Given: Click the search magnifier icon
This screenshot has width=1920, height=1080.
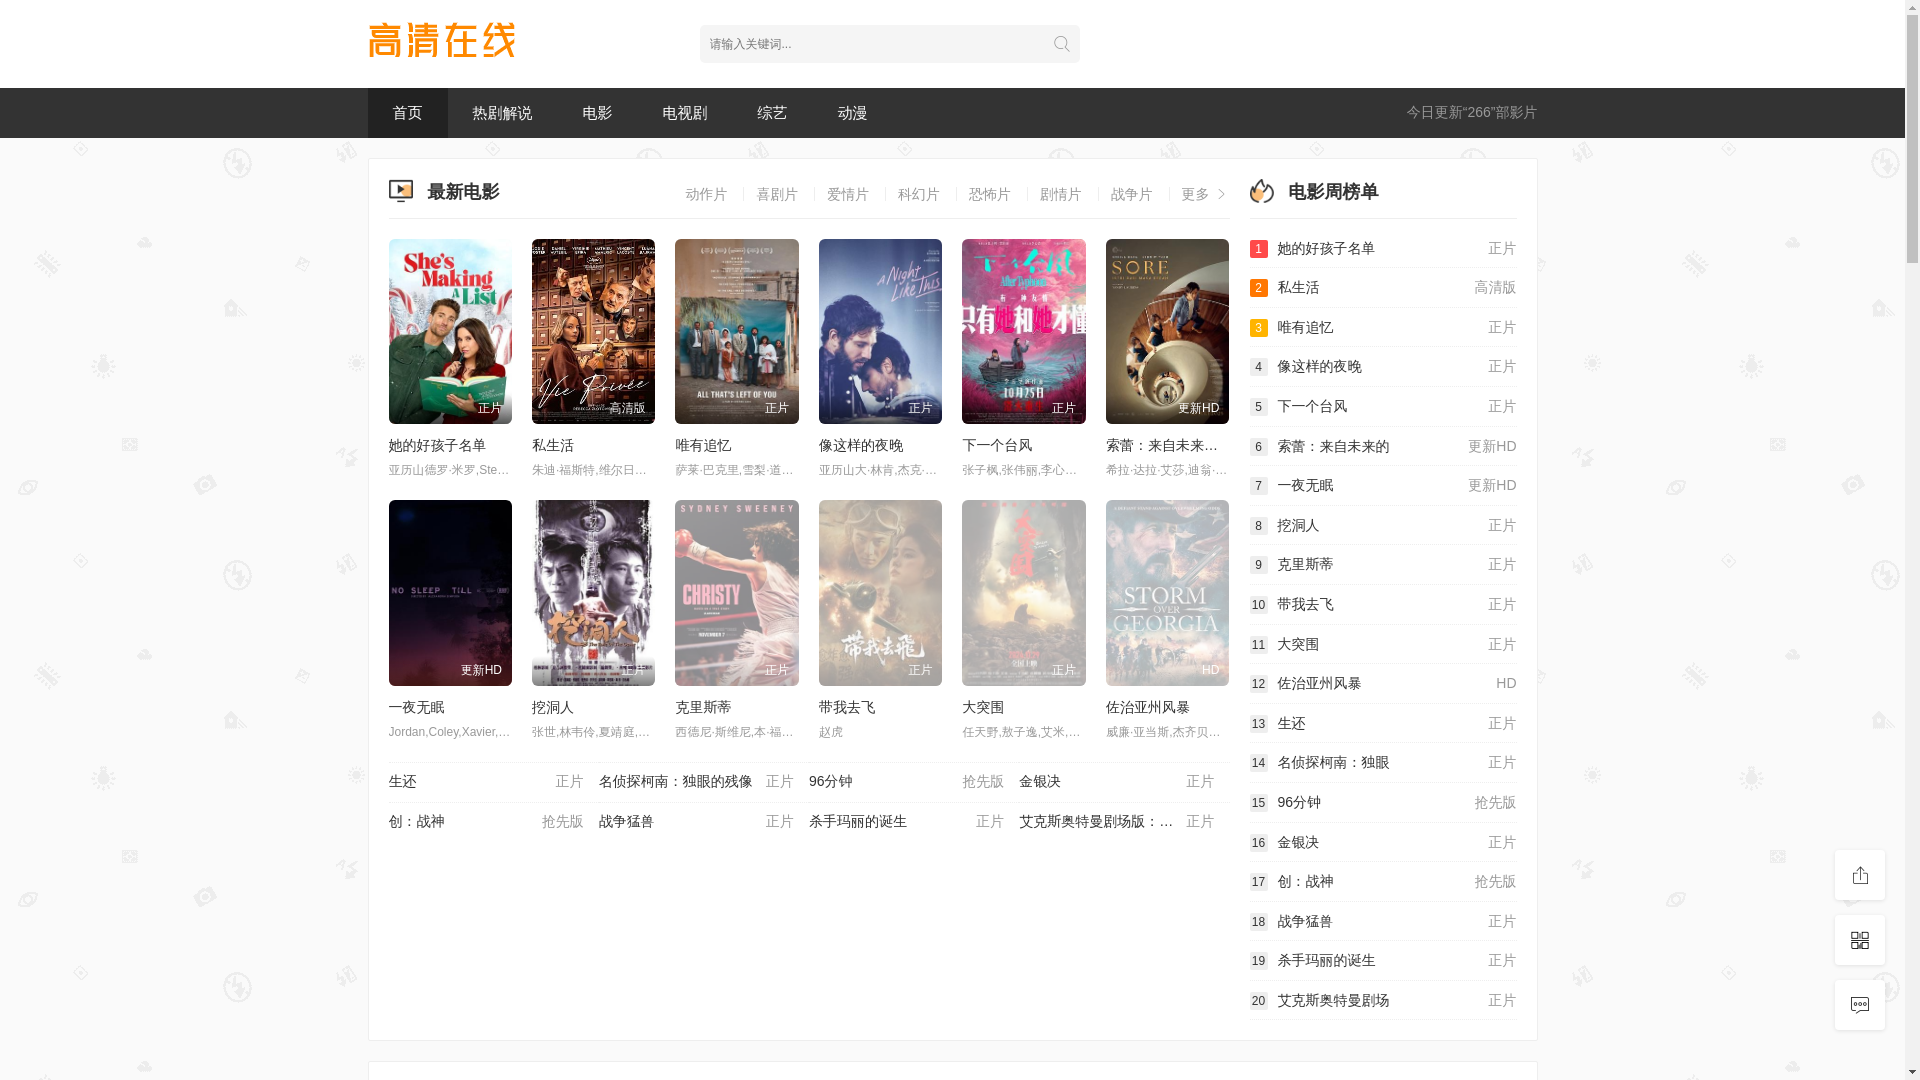Looking at the screenshot, I should [1061, 44].
